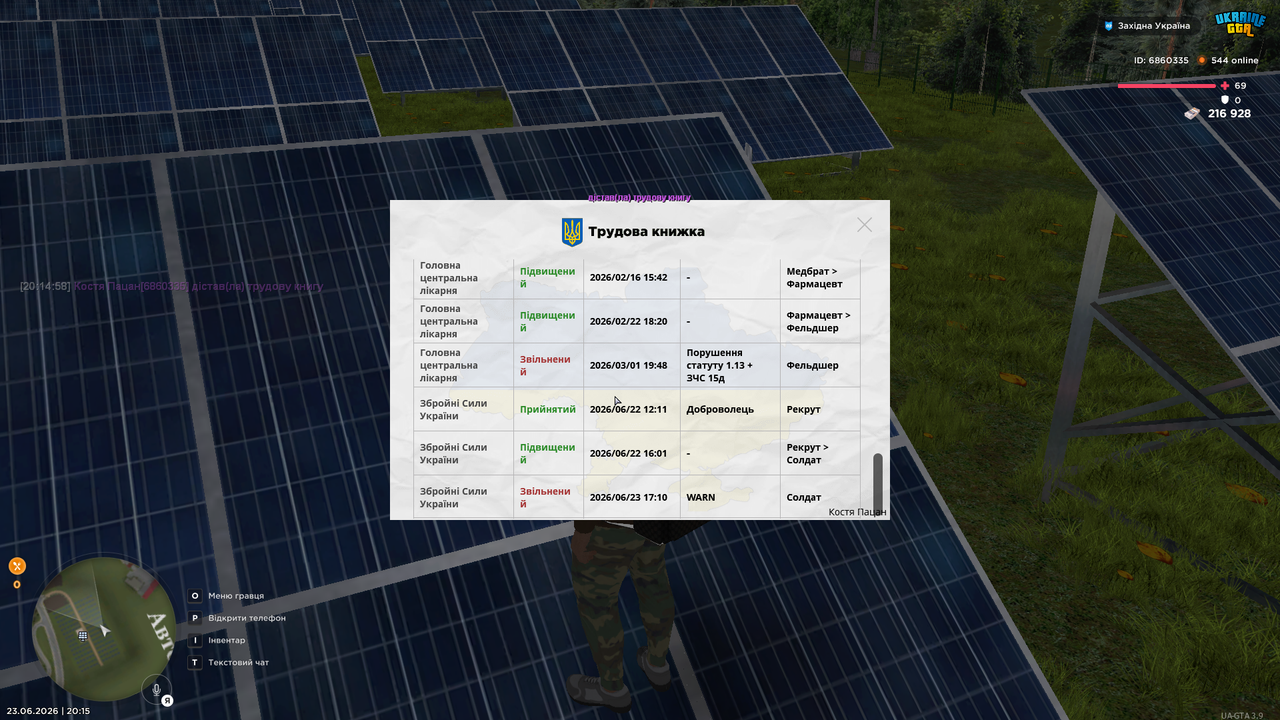Click the orange online players dot

click(x=1202, y=60)
